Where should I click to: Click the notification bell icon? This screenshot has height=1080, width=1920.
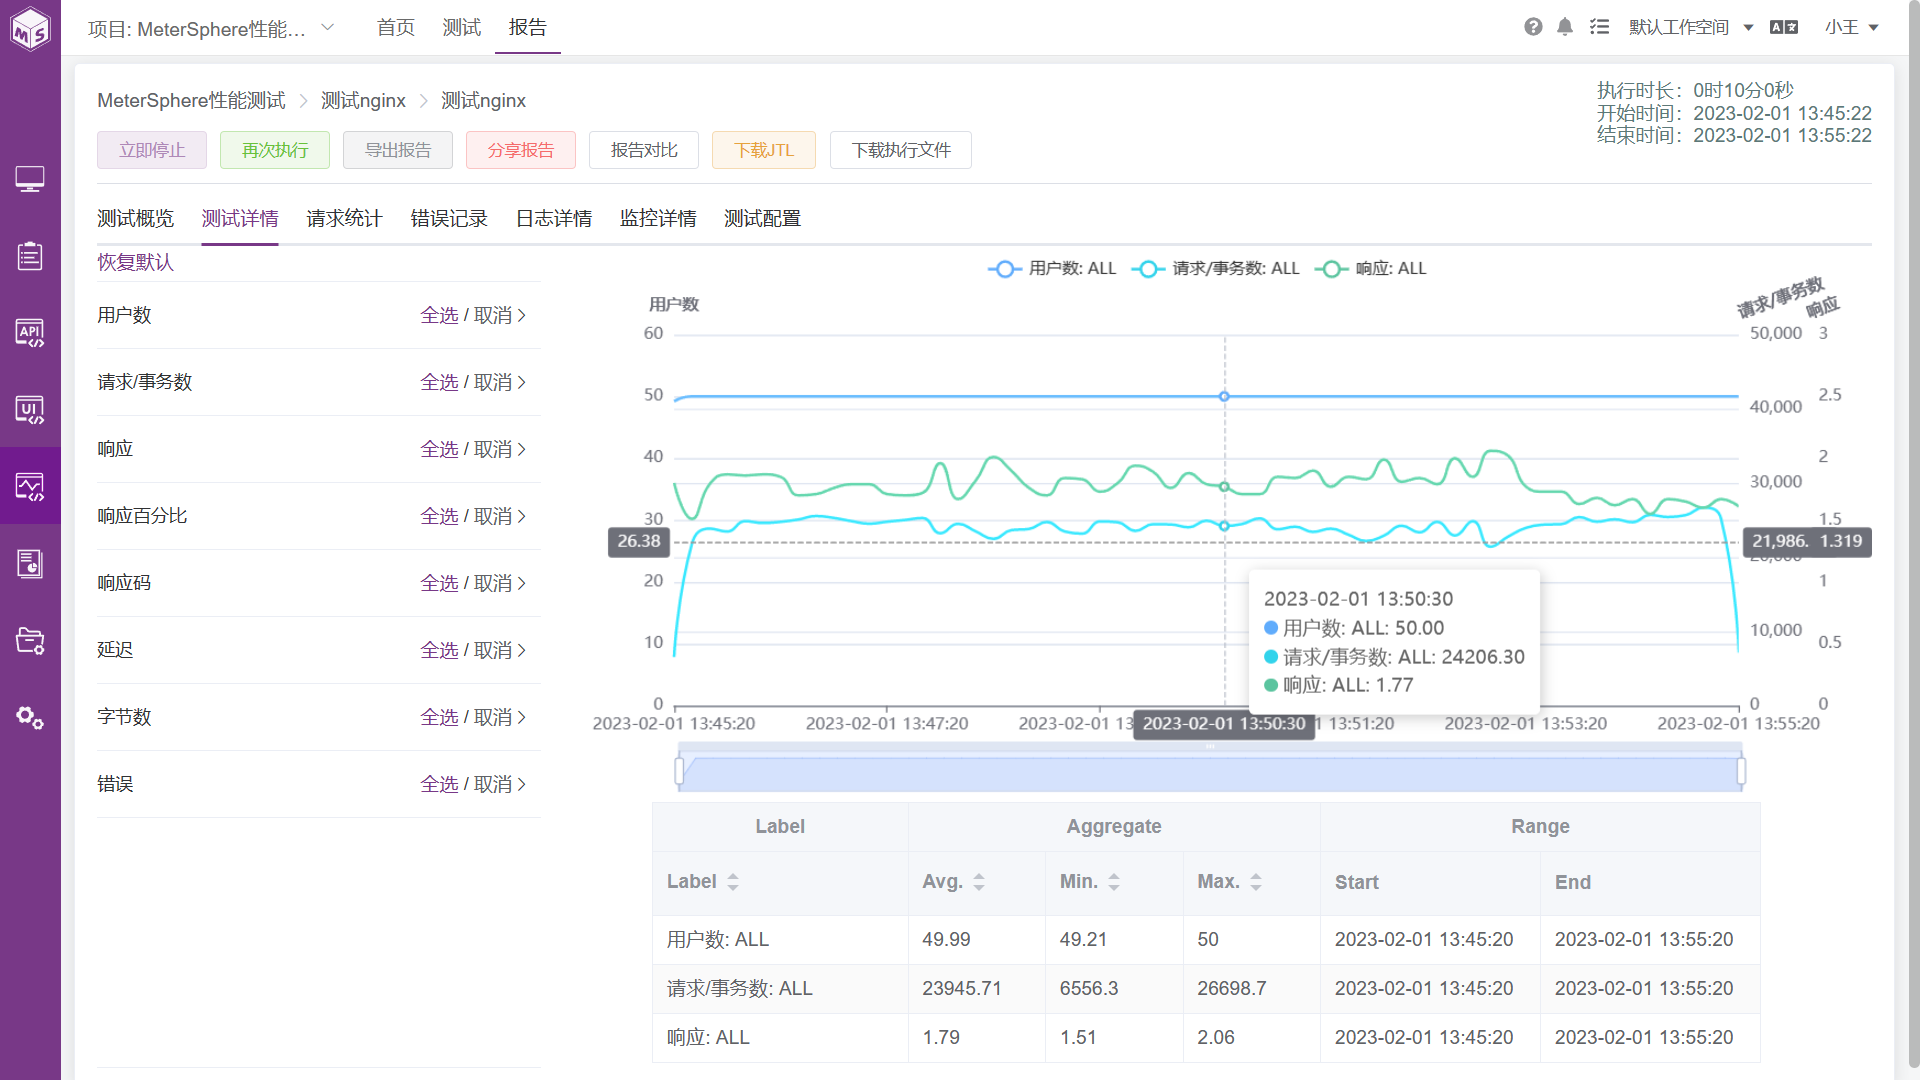[1565, 27]
